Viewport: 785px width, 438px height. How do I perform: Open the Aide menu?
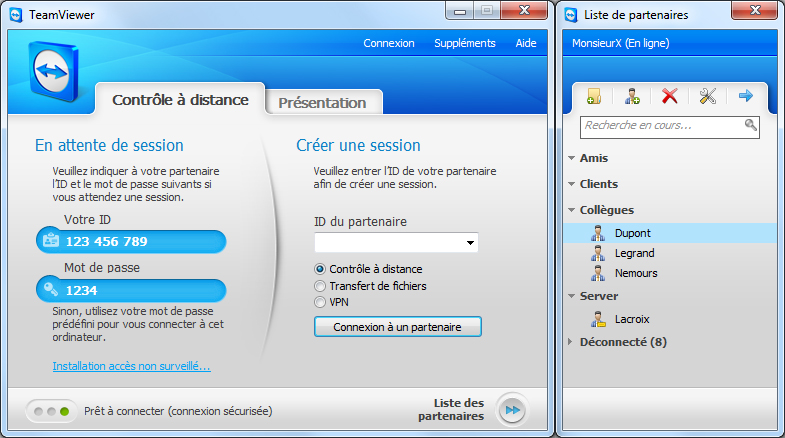point(526,43)
